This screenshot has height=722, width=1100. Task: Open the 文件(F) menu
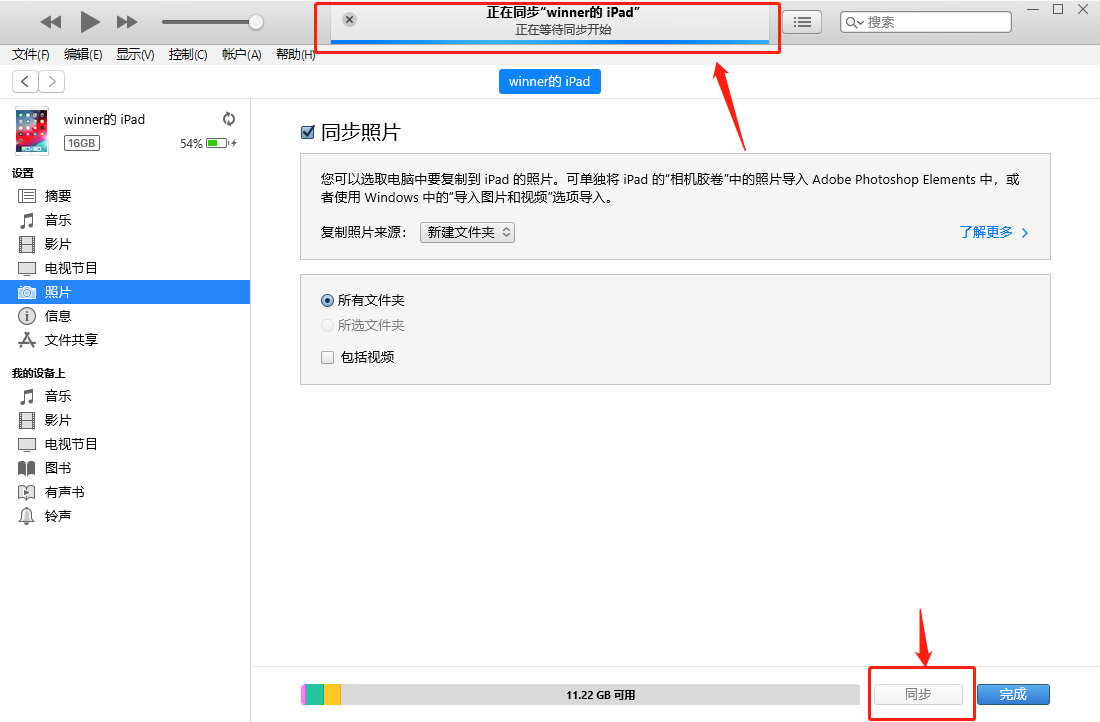point(31,55)
